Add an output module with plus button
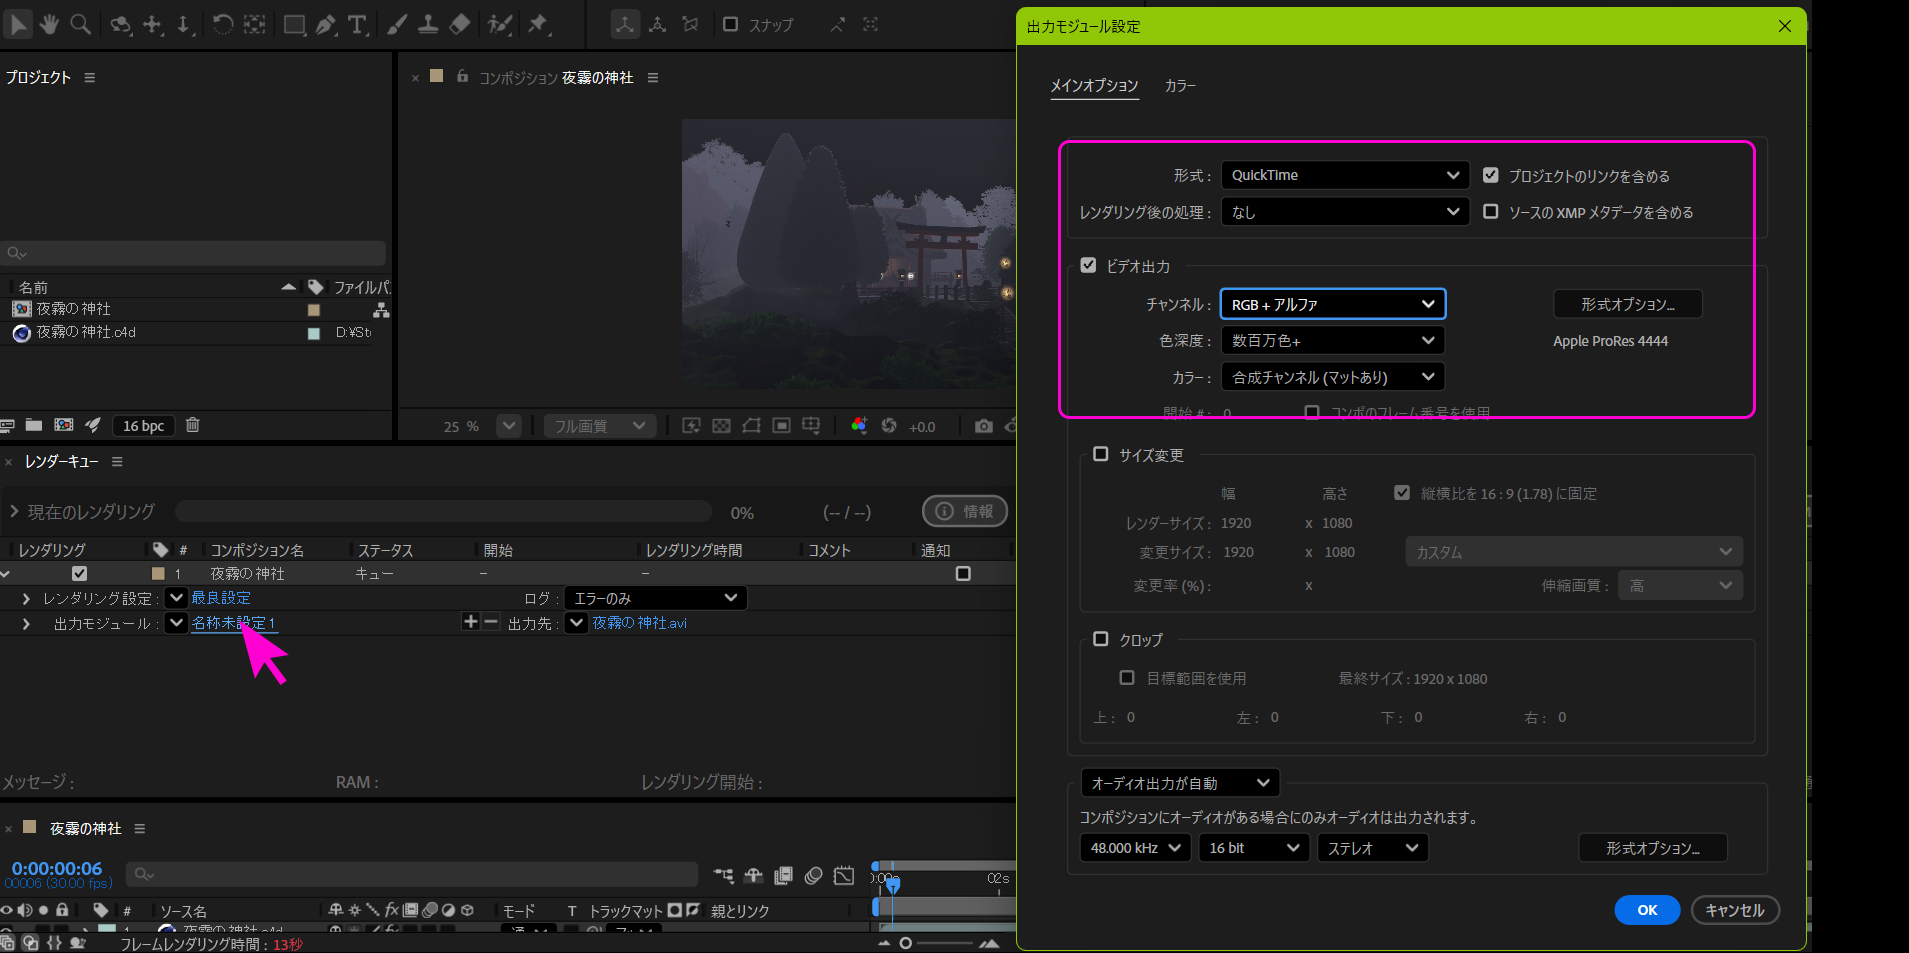1909x953 pixels. coord(471,622)
